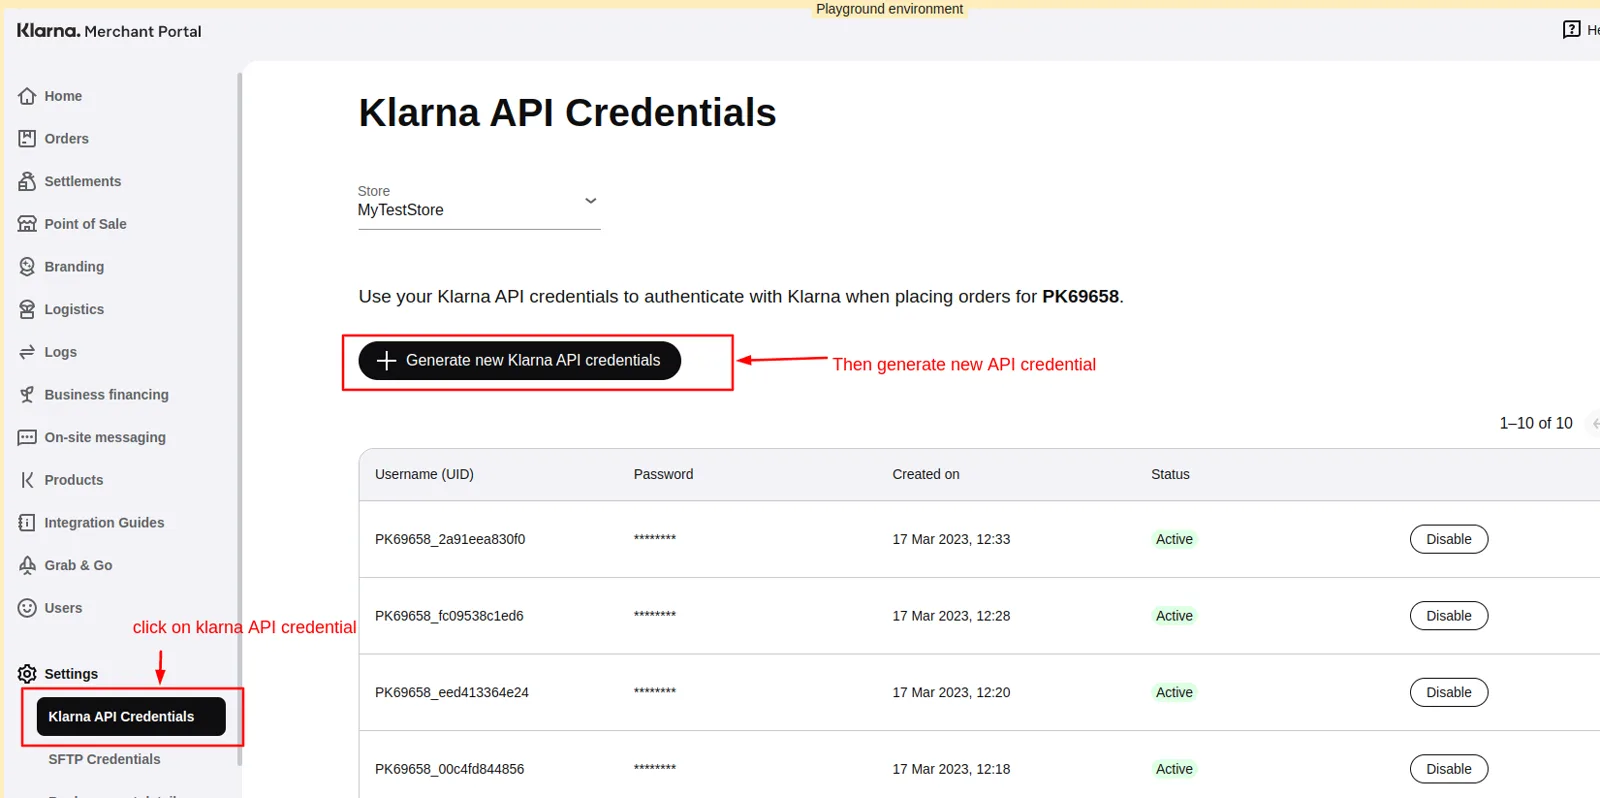This screenshot has height=798, width=1600.
Task: Click Generate new Klarna API credentials button
Action: click(x=520, y=360)
